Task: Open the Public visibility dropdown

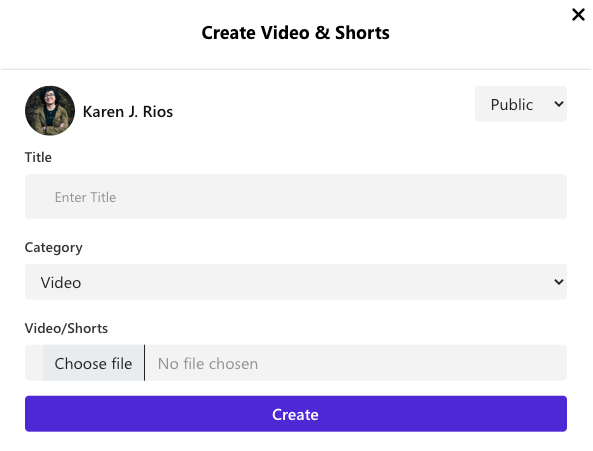Action: click(x=520, y=104)
